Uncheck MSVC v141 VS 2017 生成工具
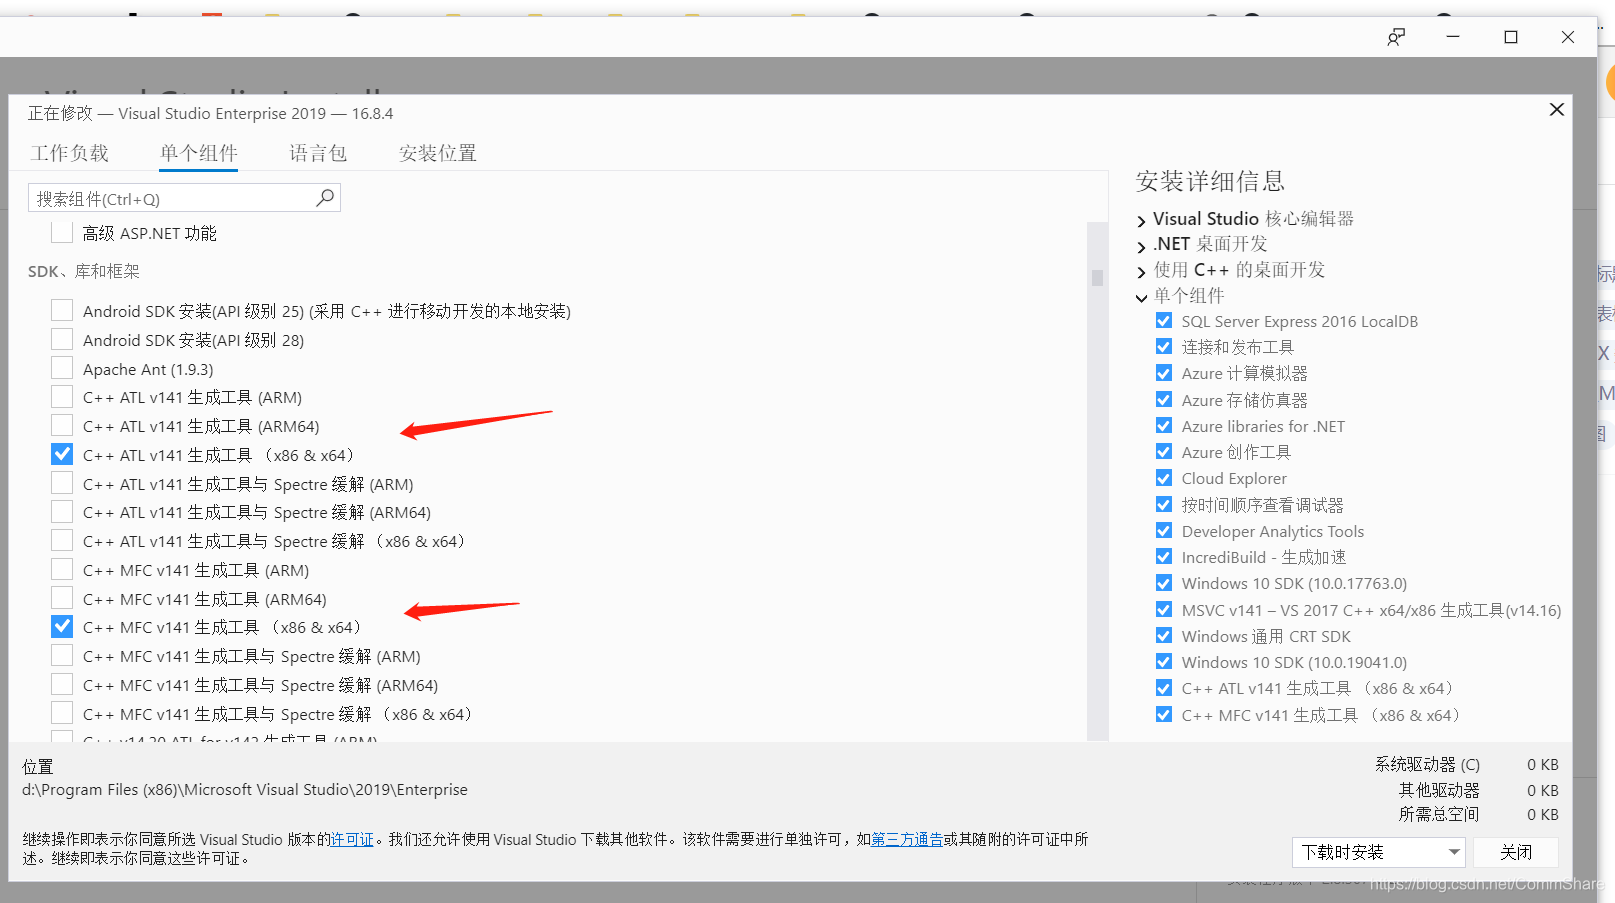The width and height of the screenshot is (1615, 903). coord(1164,609)
